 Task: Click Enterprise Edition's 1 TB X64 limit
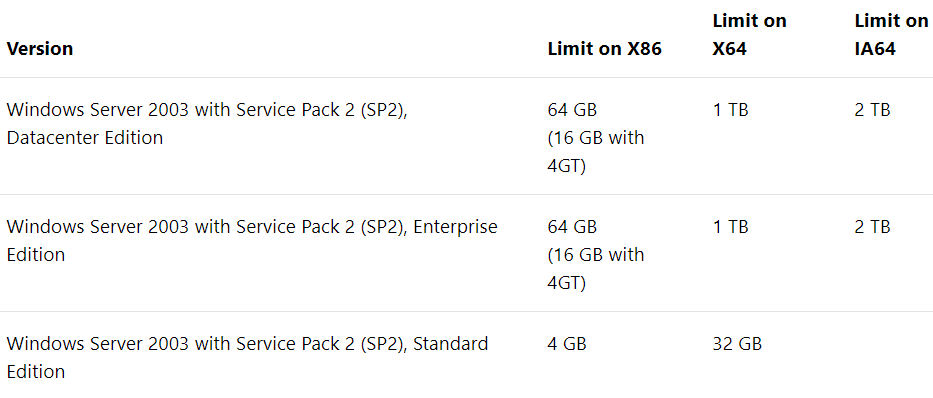(730, 227)
